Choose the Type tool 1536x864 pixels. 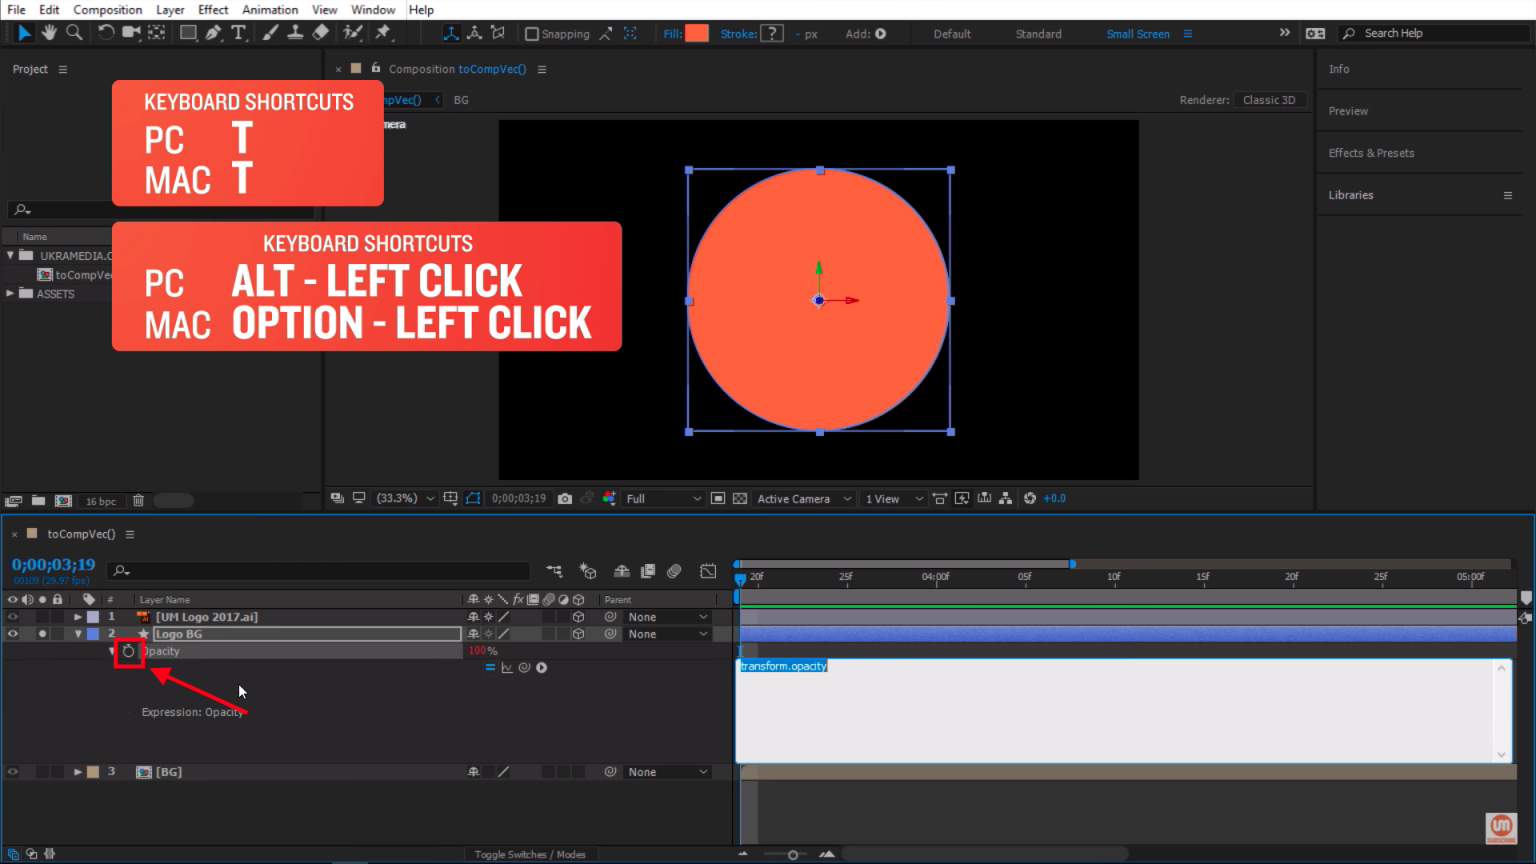click(x=238, y=33)
